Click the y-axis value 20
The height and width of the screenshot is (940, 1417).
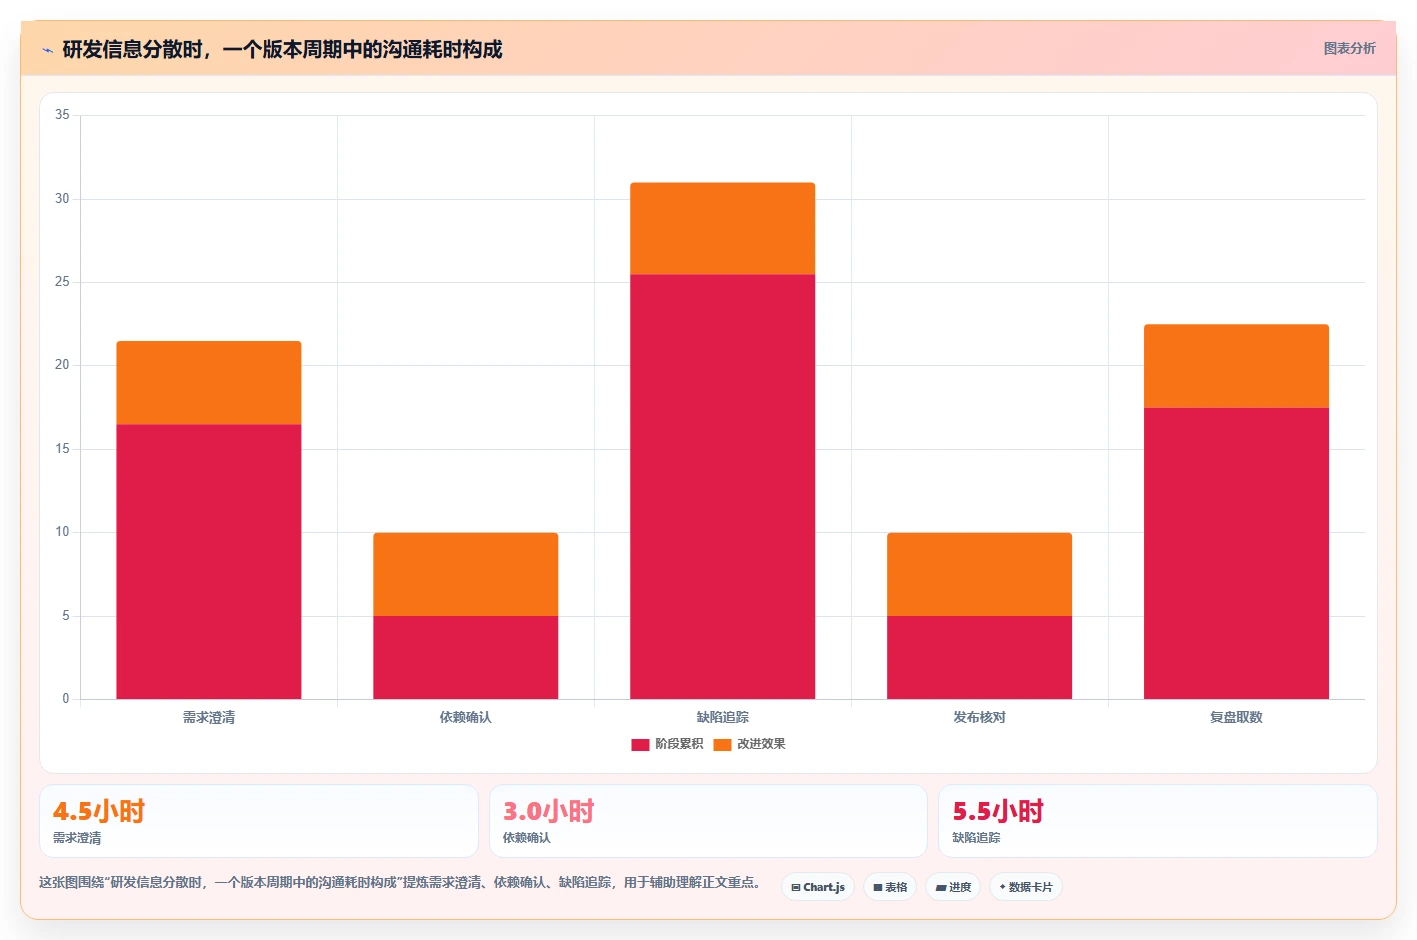tap(62, 365)
